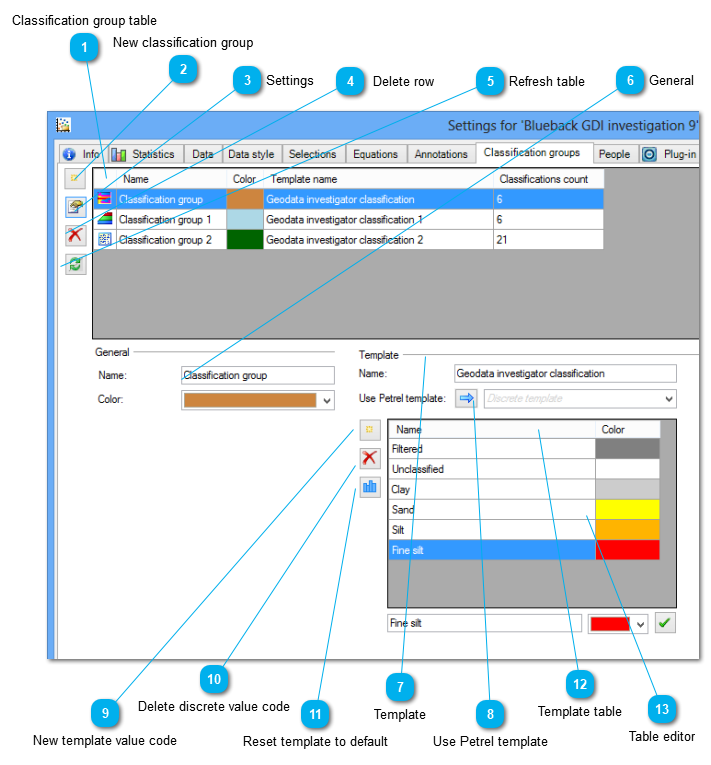Switch to the Statistics tab

[x=146, y=154]
